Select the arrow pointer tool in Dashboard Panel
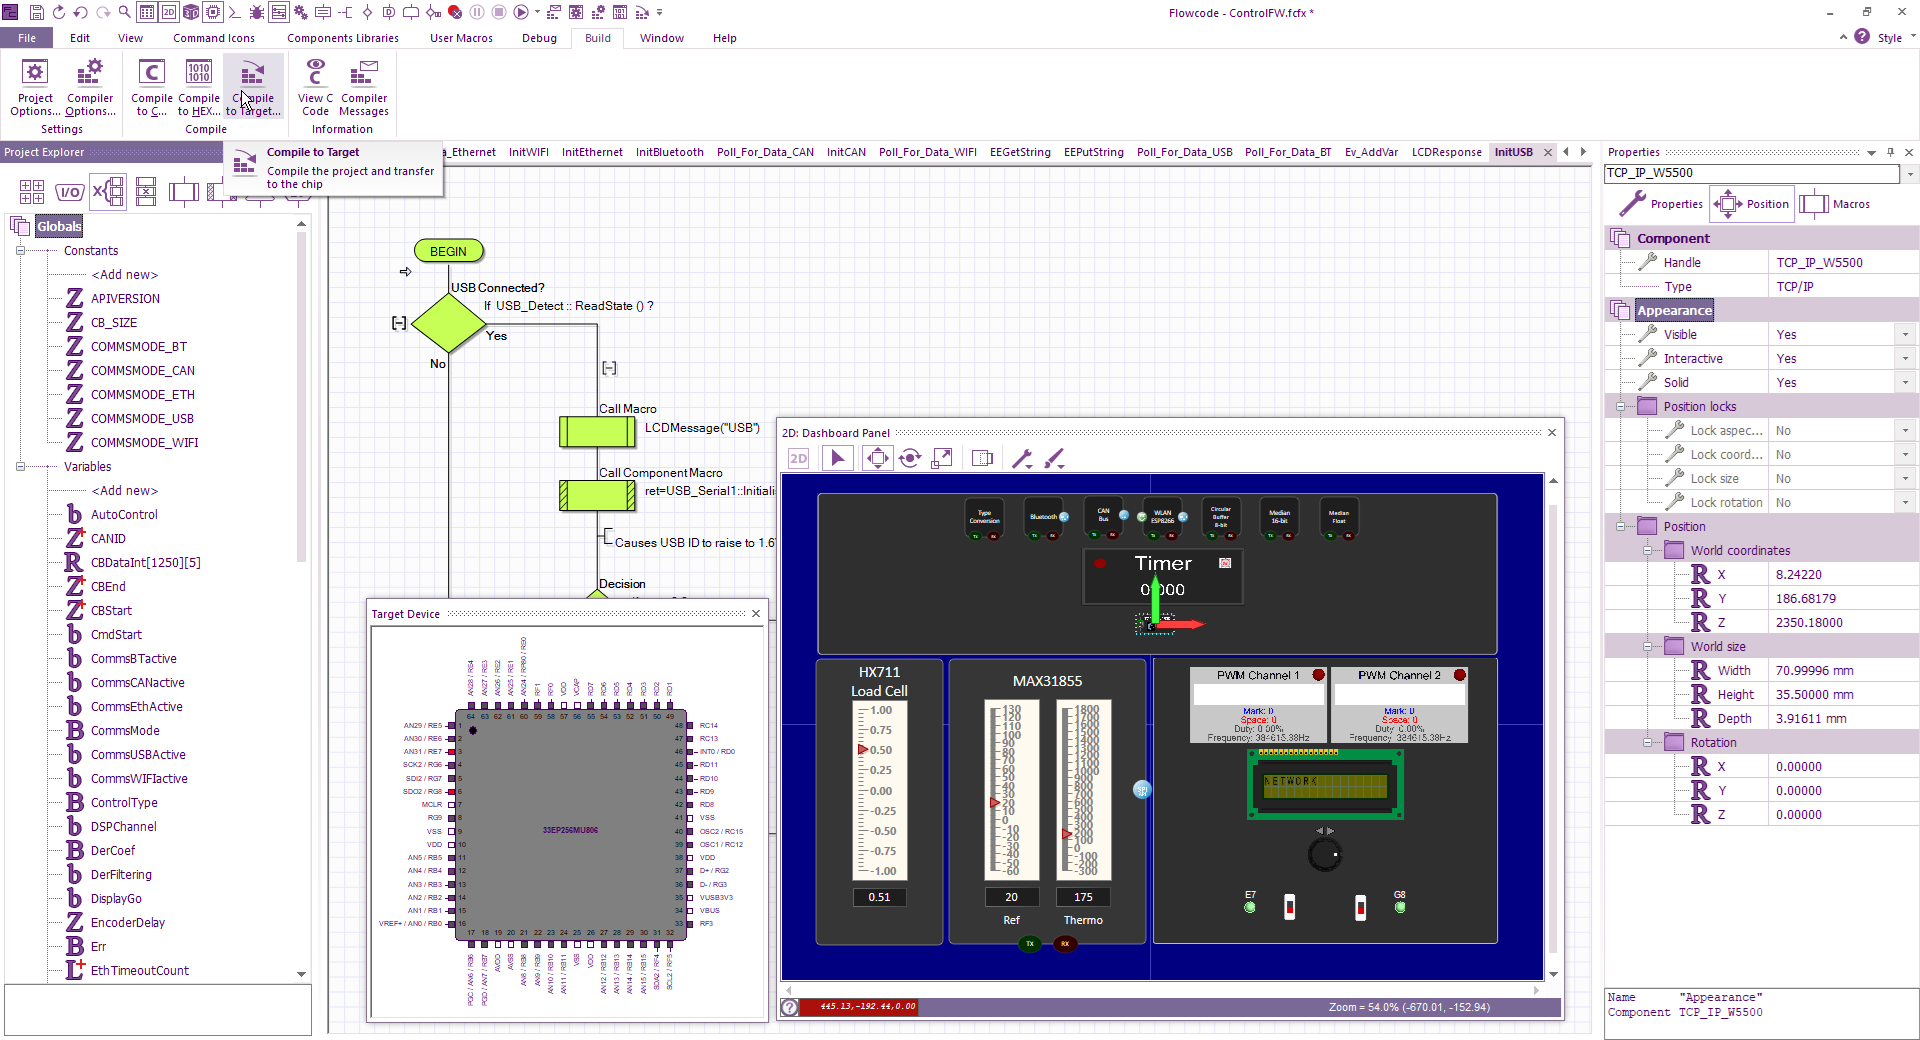1920x1040 pixels. pyautogui.click(x=838, y=458)
